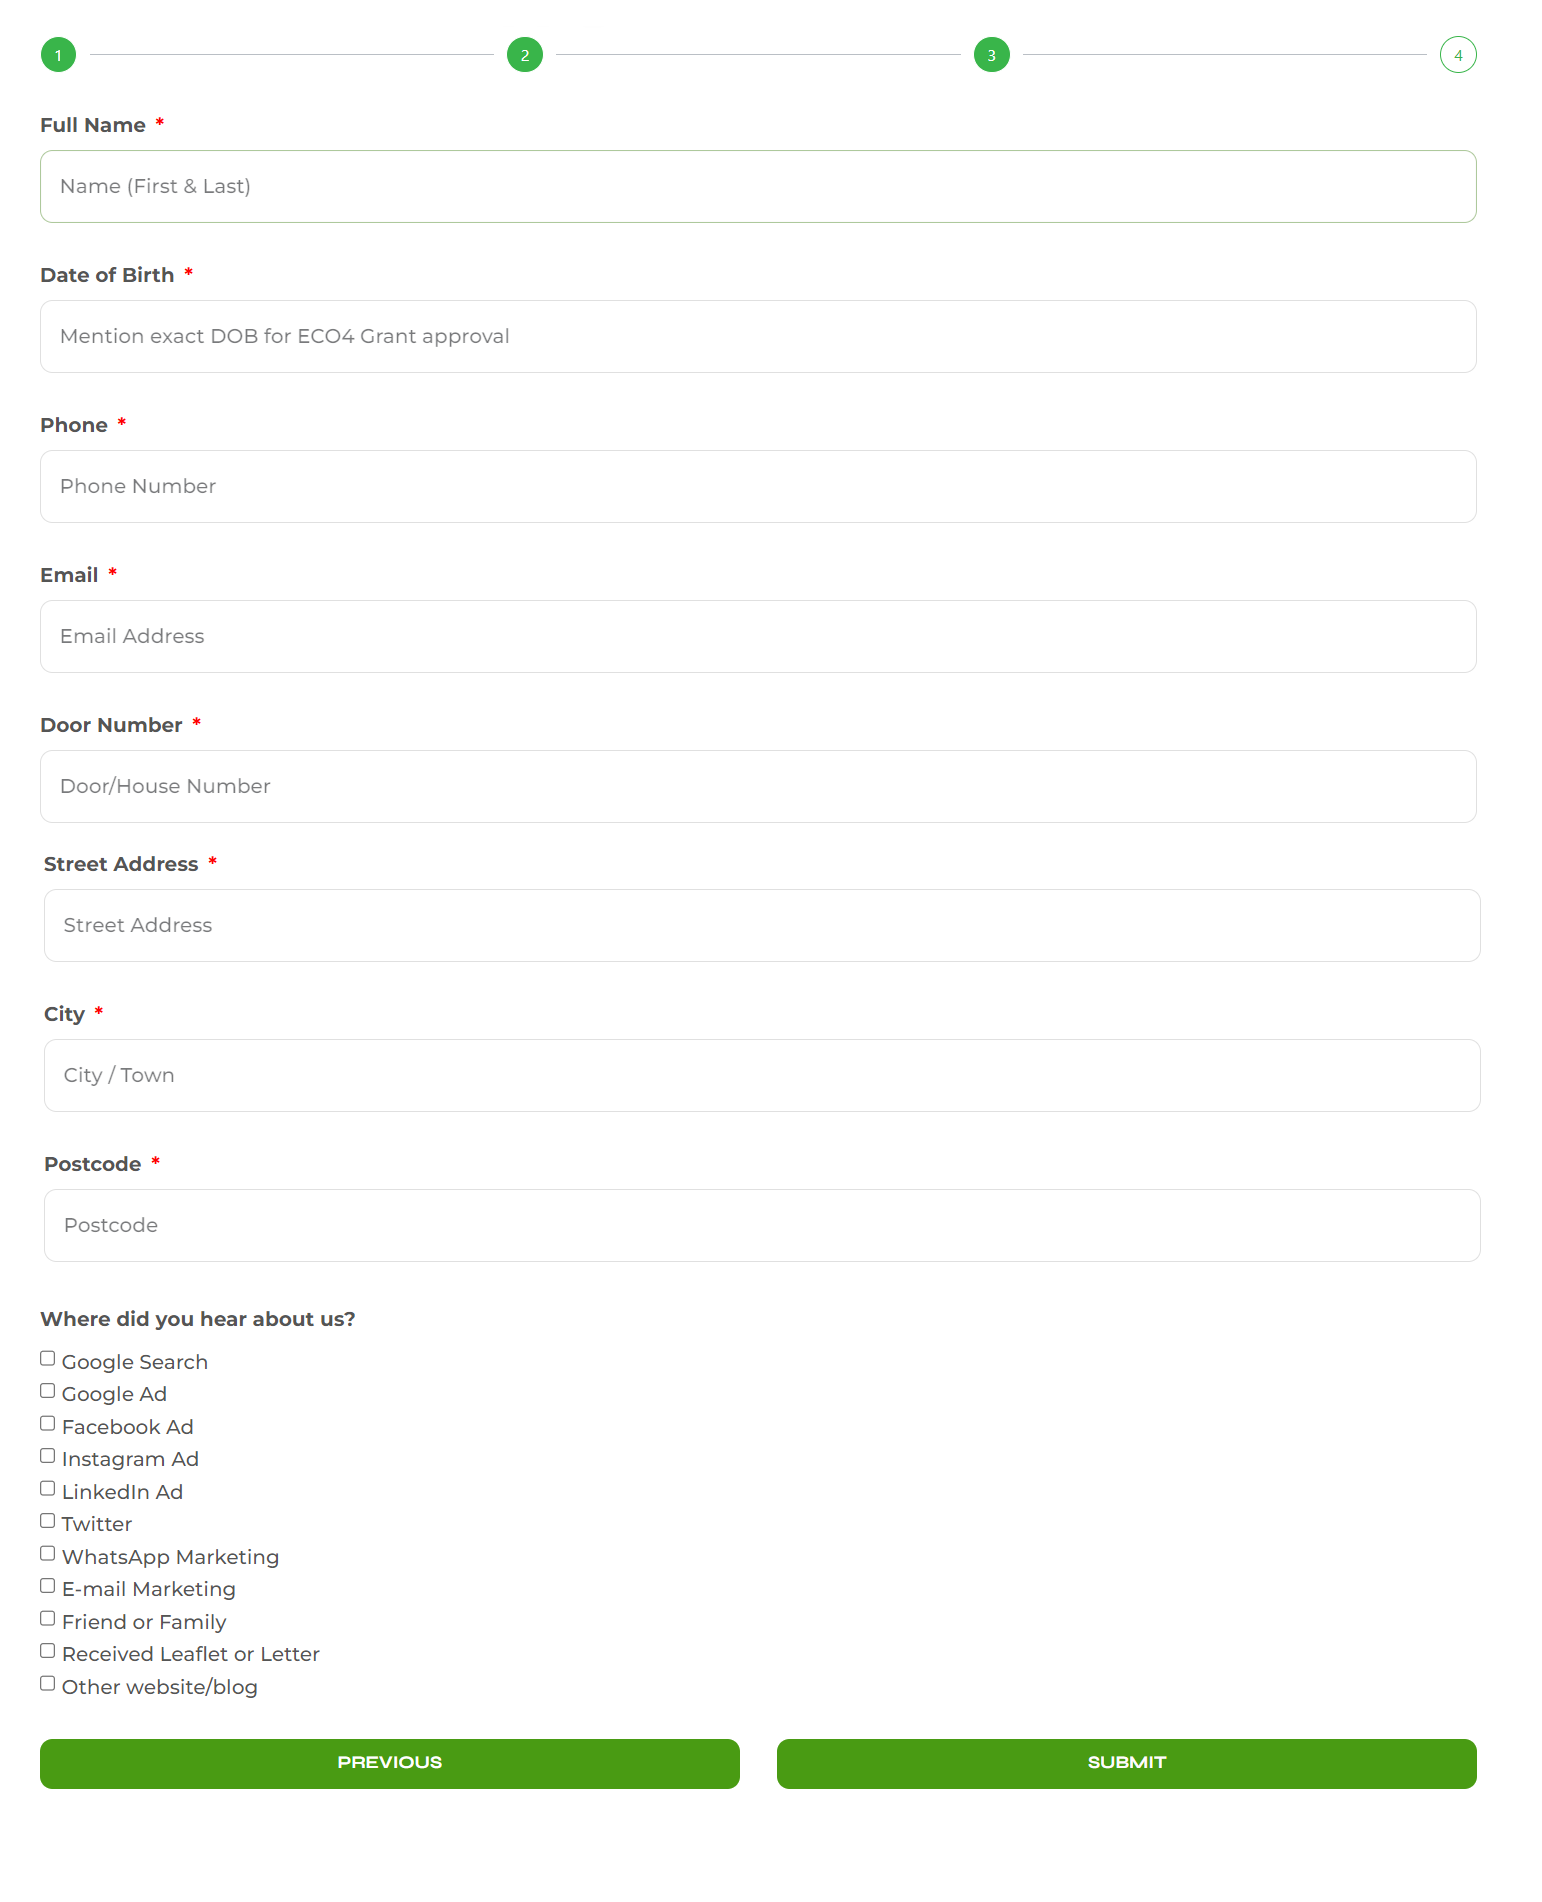Go back with Previous button

(x=390, y=1763)
